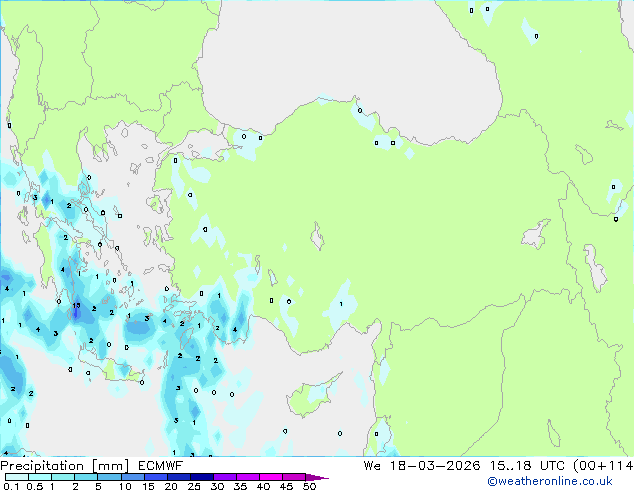Screen dimensions: 634x490
Task: Click the 30–35 mm purple legend swatch
Action: click(224, 477)
